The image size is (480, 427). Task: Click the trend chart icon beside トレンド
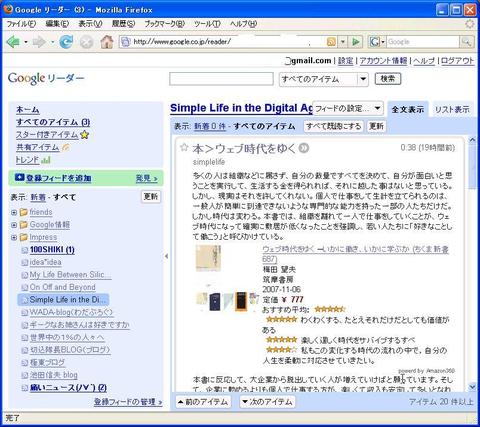pos(46,160)
